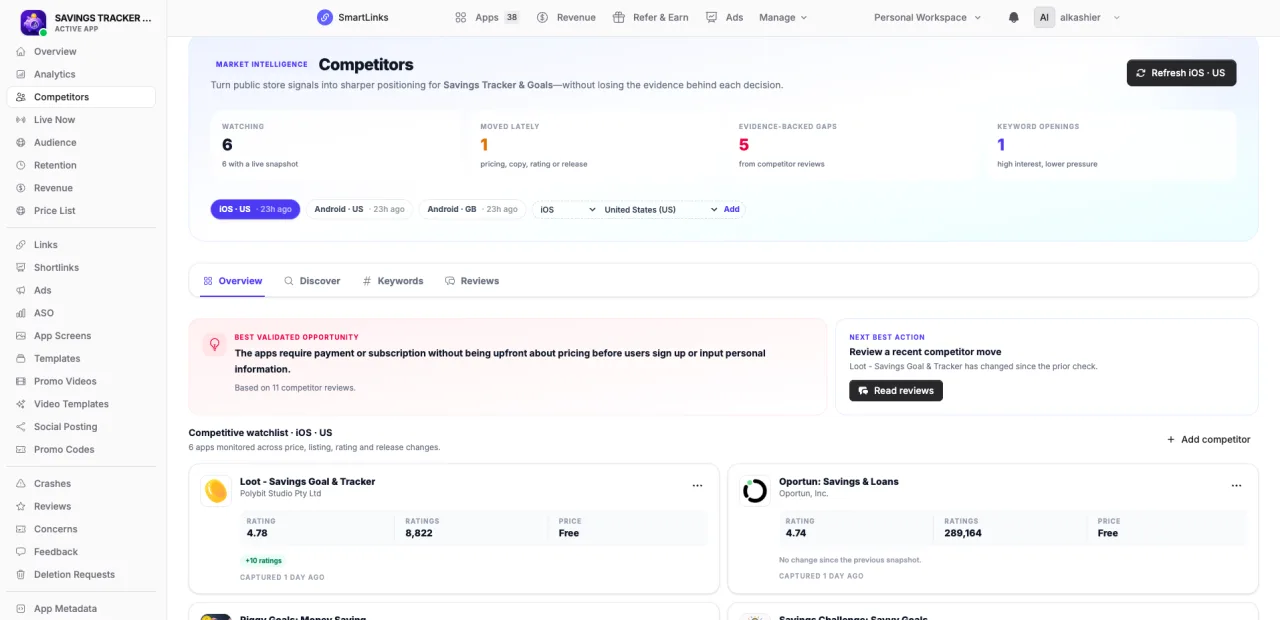Viewport: 1280px width, 620px height.
Task: Open Ads megaphone icon in sidebar
Action: 22,290
